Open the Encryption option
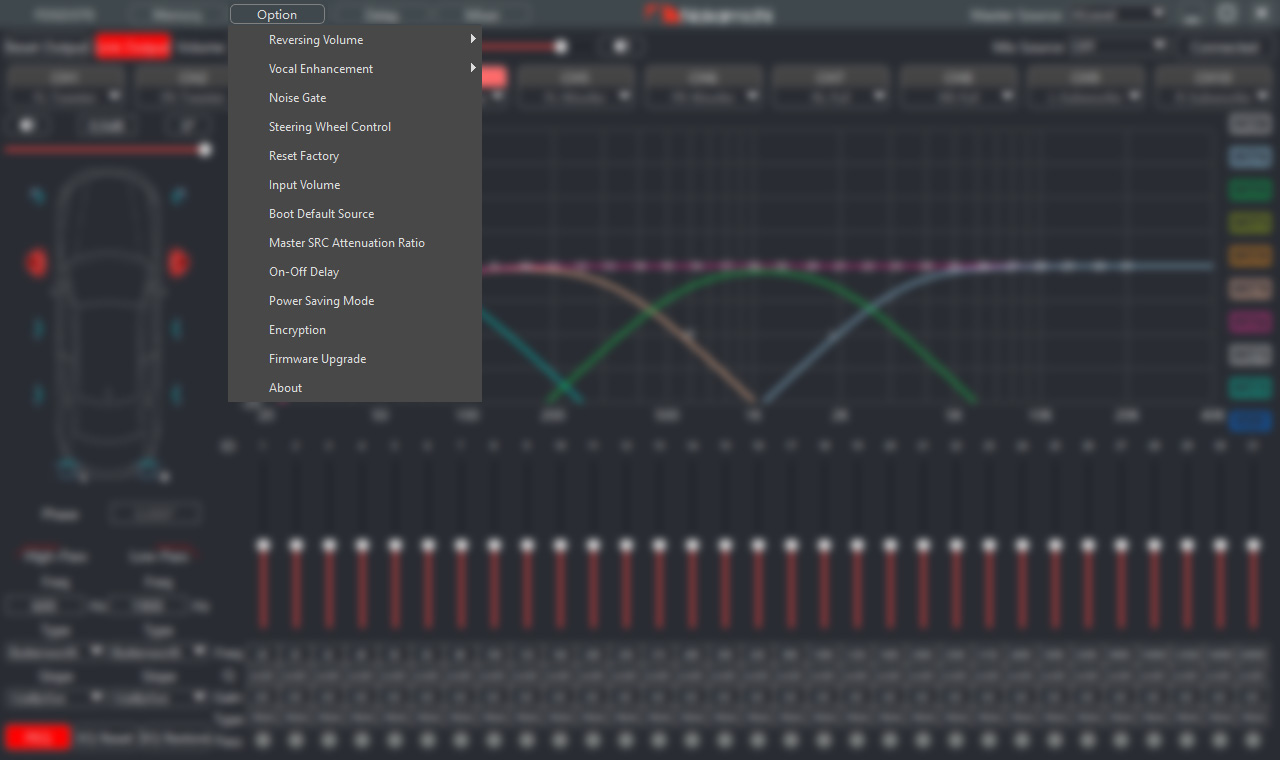The width and height of the screenshot is (1280, 760). 297,330
